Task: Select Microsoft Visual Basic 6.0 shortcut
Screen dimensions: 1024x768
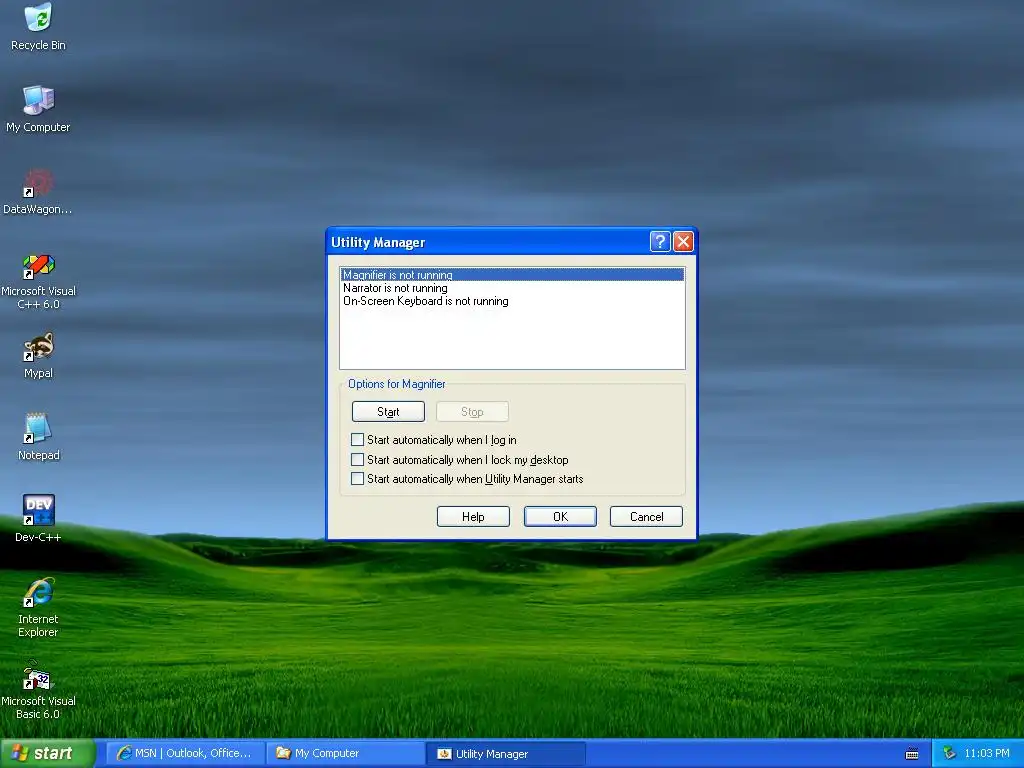Action: click(38, 690)
